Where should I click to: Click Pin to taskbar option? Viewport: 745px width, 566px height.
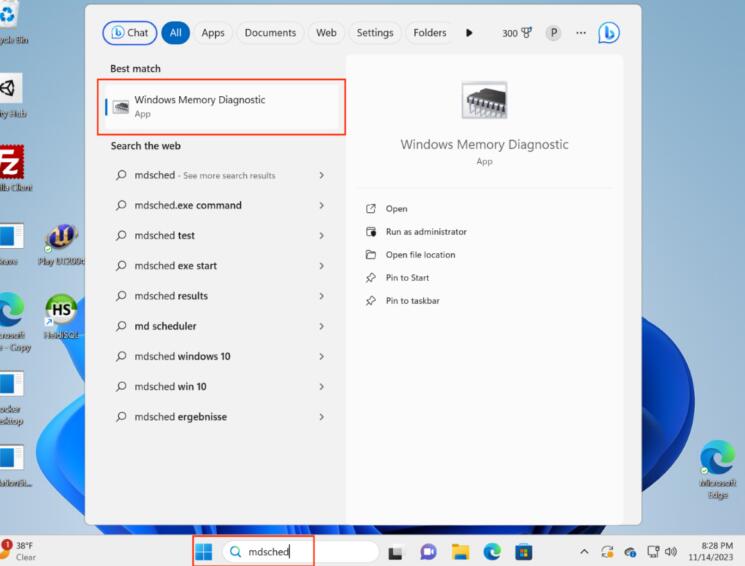[412, 301]
